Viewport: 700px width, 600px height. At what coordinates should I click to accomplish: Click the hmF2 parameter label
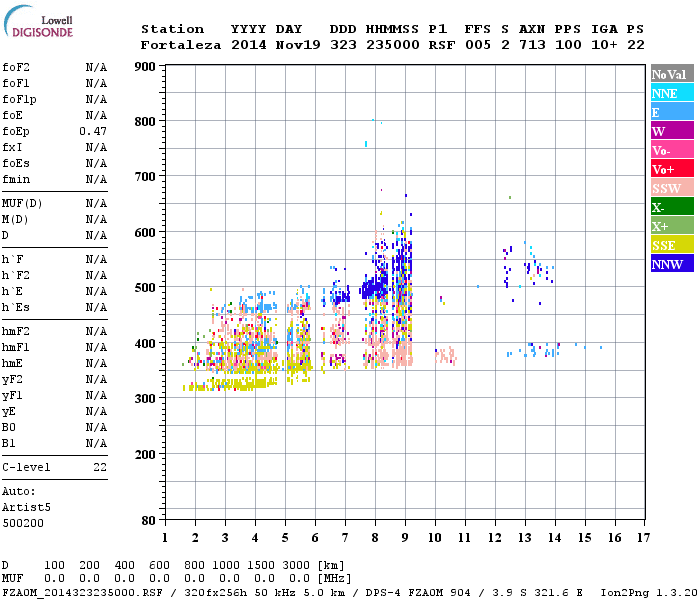[x=16, y=331]
